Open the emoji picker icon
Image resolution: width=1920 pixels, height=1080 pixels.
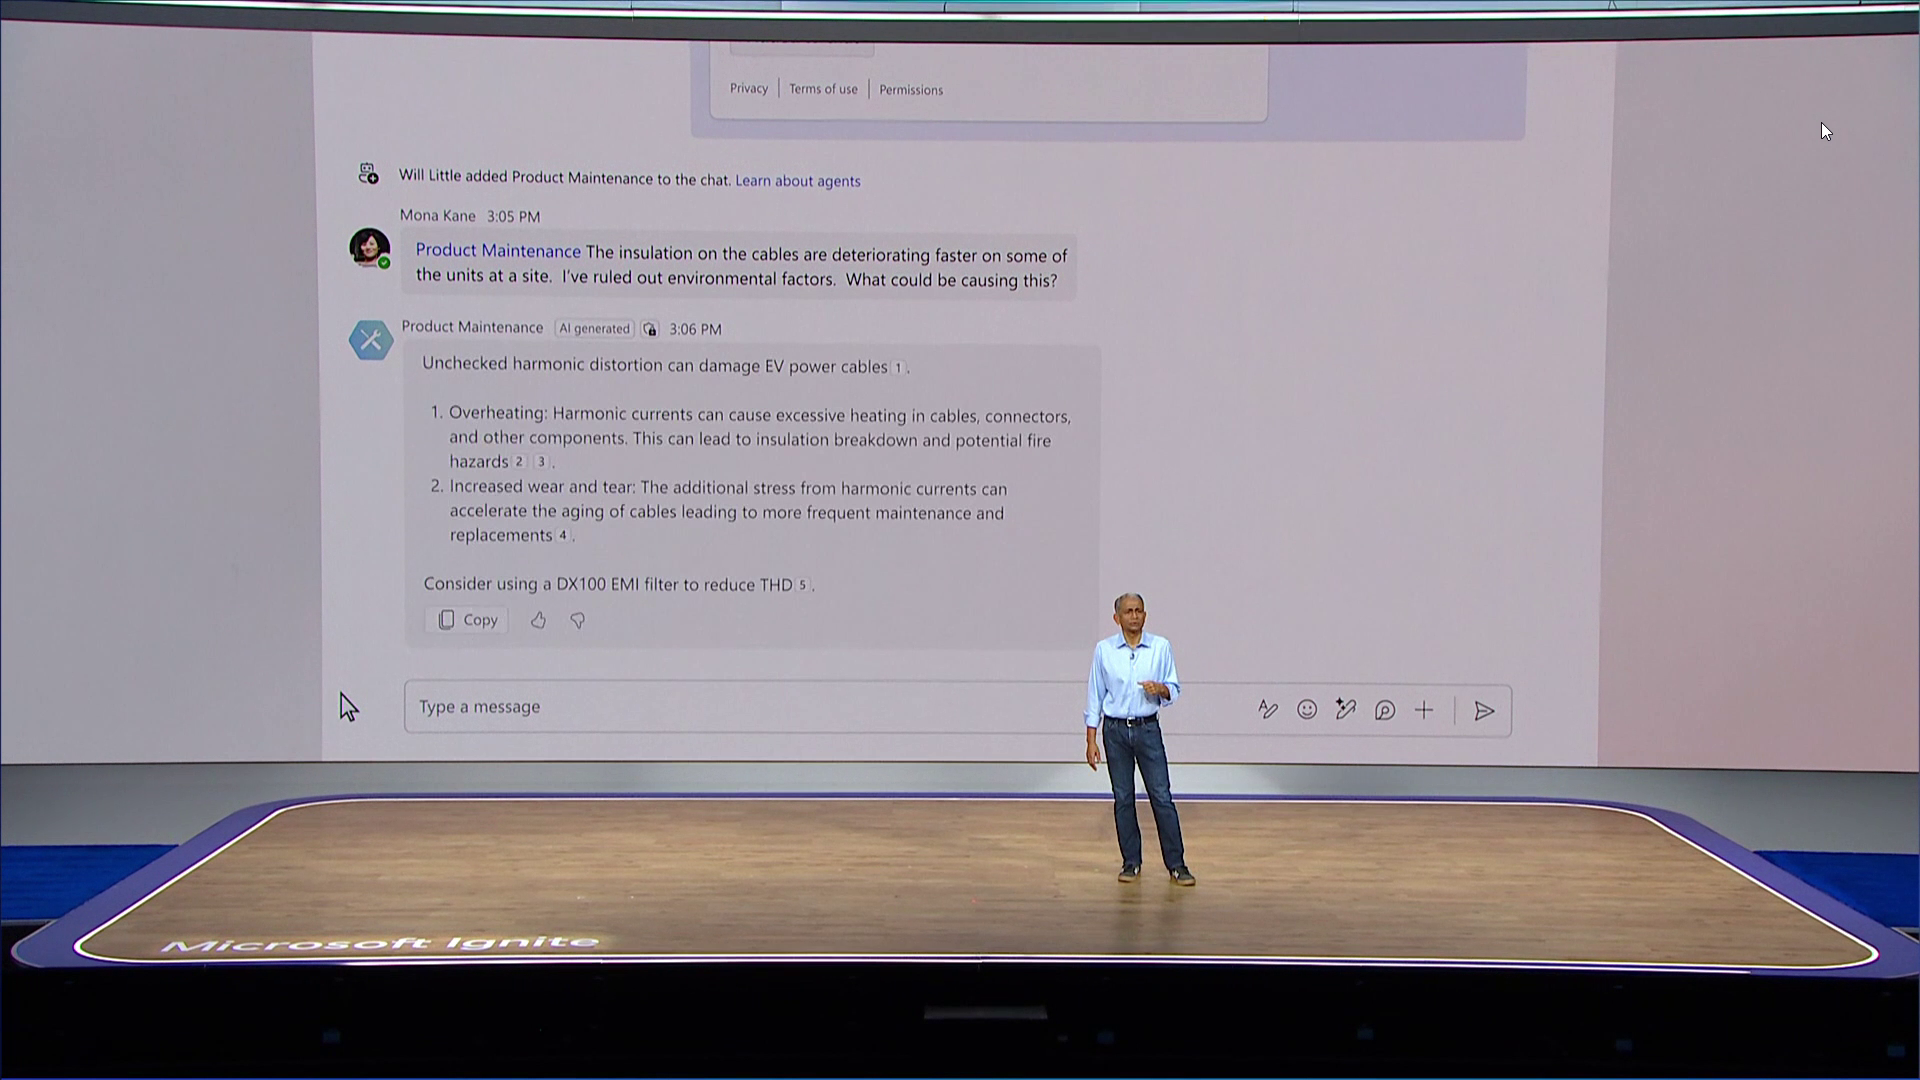(1308, 710)
